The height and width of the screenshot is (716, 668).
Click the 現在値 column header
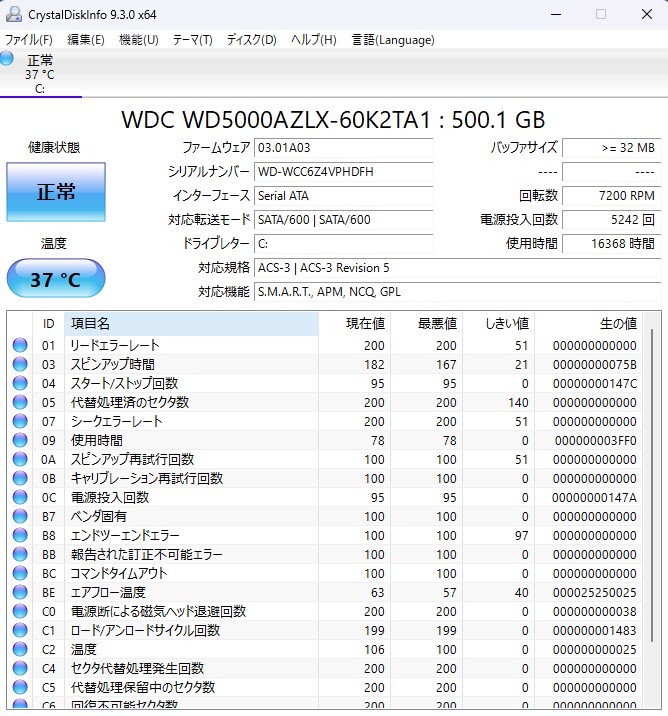[x=354, y=324]
